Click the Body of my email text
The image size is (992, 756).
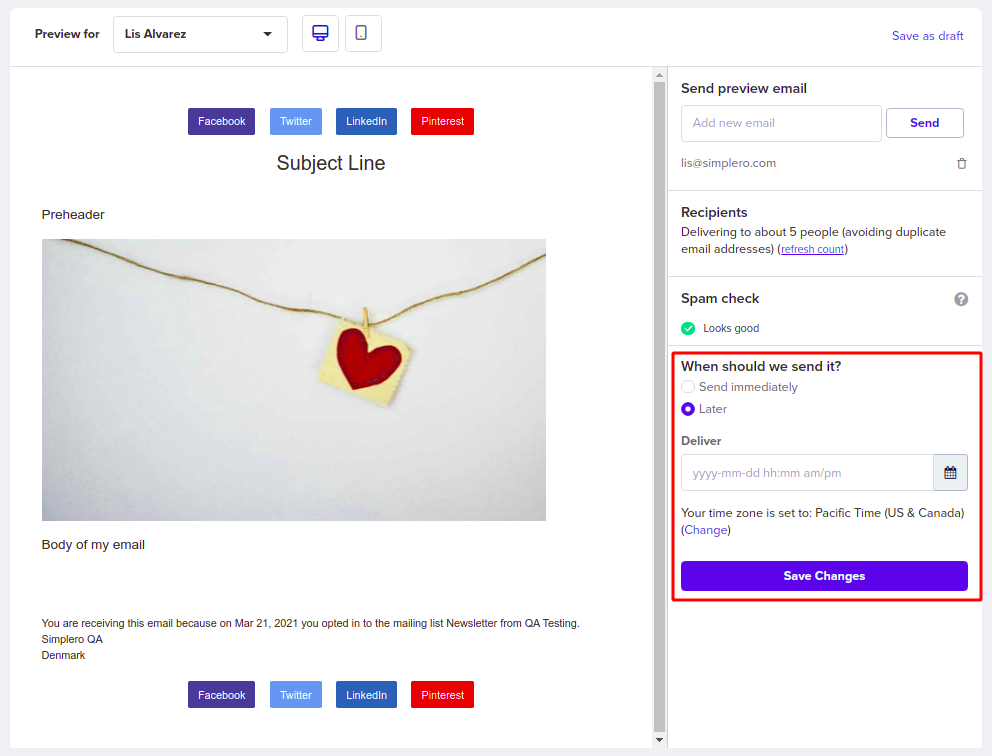[x=93, y=545]
